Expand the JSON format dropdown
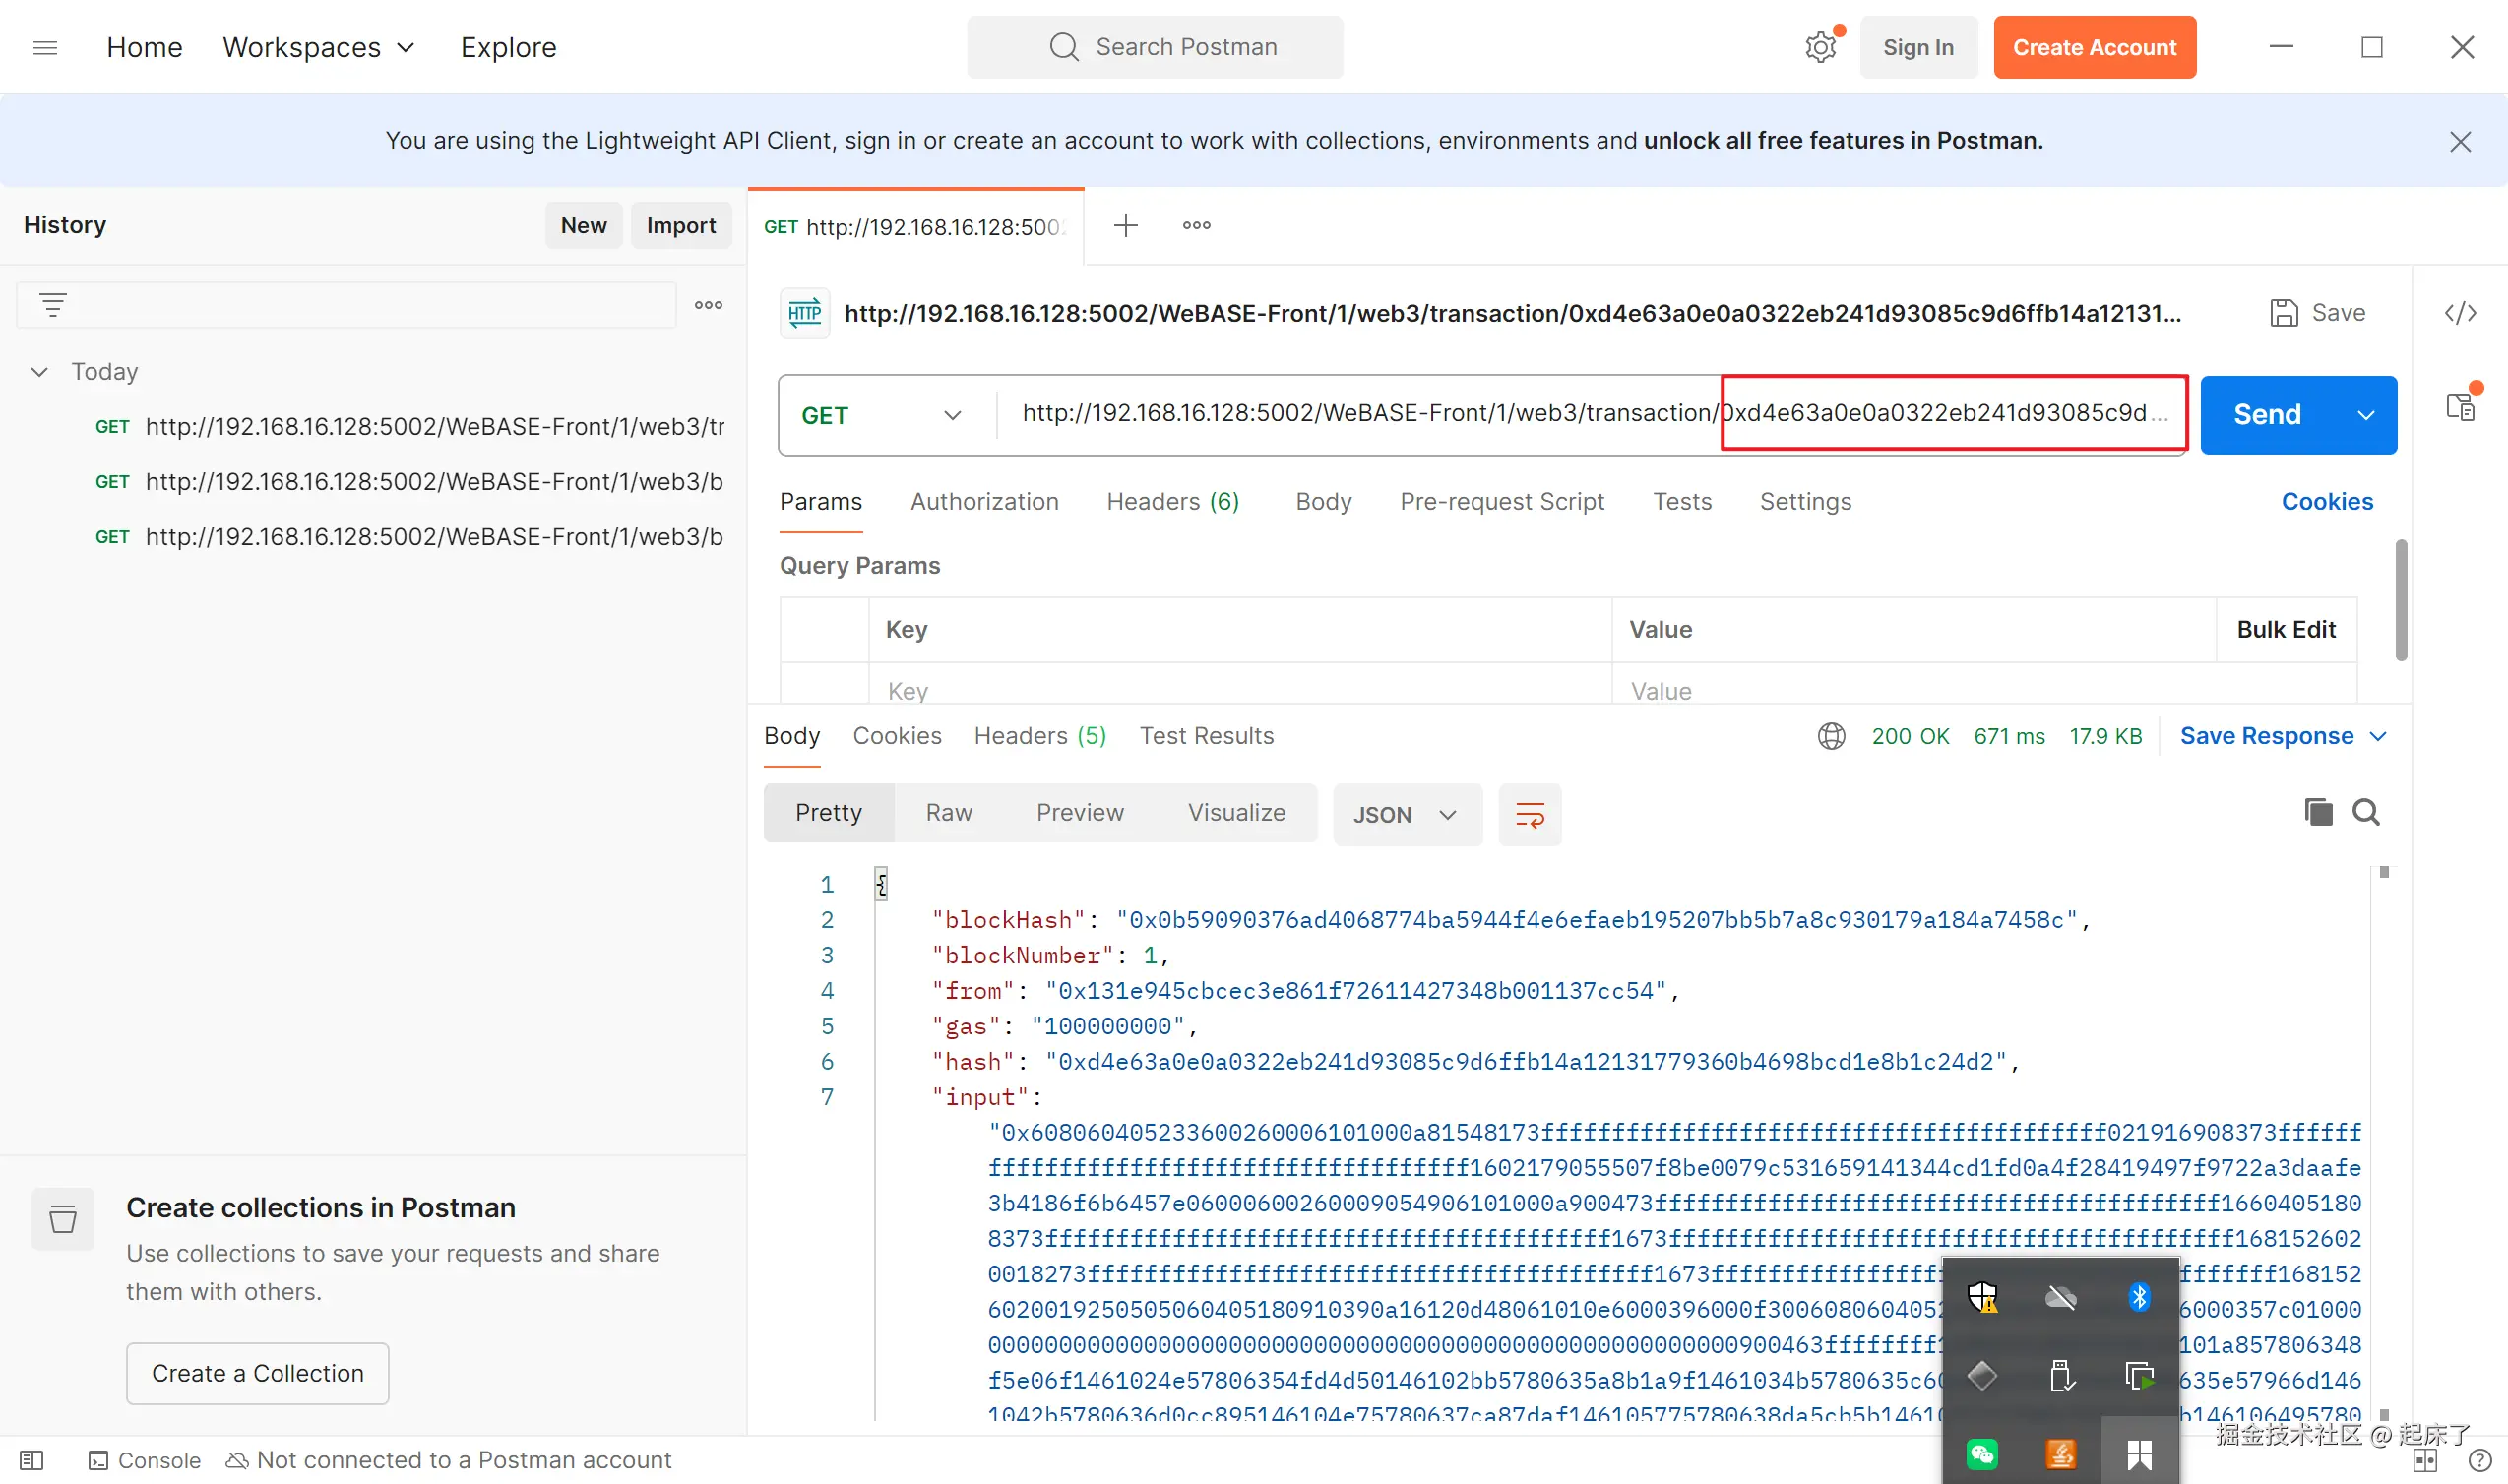Image resolution: width=2508 pixels, height=1484 pixels. point(1405,815)
